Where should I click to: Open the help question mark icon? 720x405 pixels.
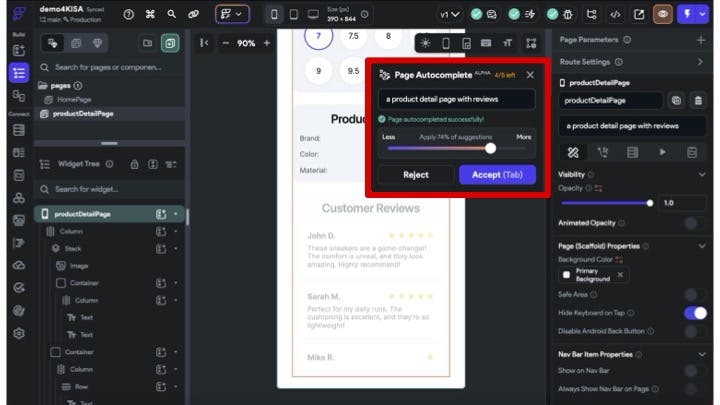click(x=129, y=14)
